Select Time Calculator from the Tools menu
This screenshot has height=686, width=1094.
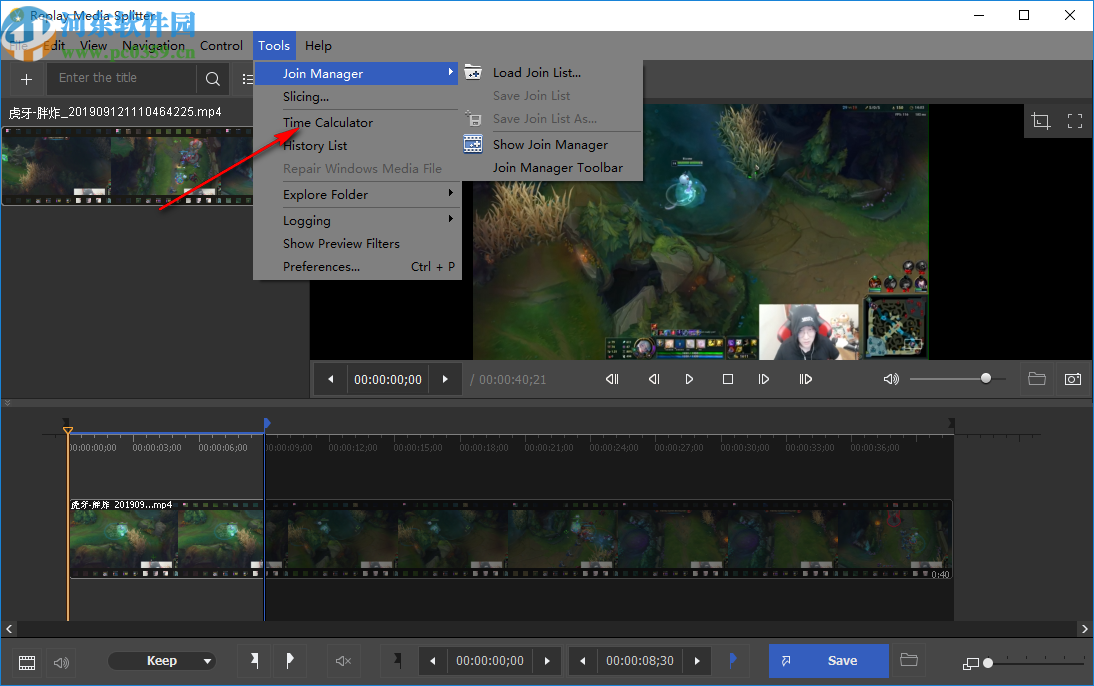330,122
